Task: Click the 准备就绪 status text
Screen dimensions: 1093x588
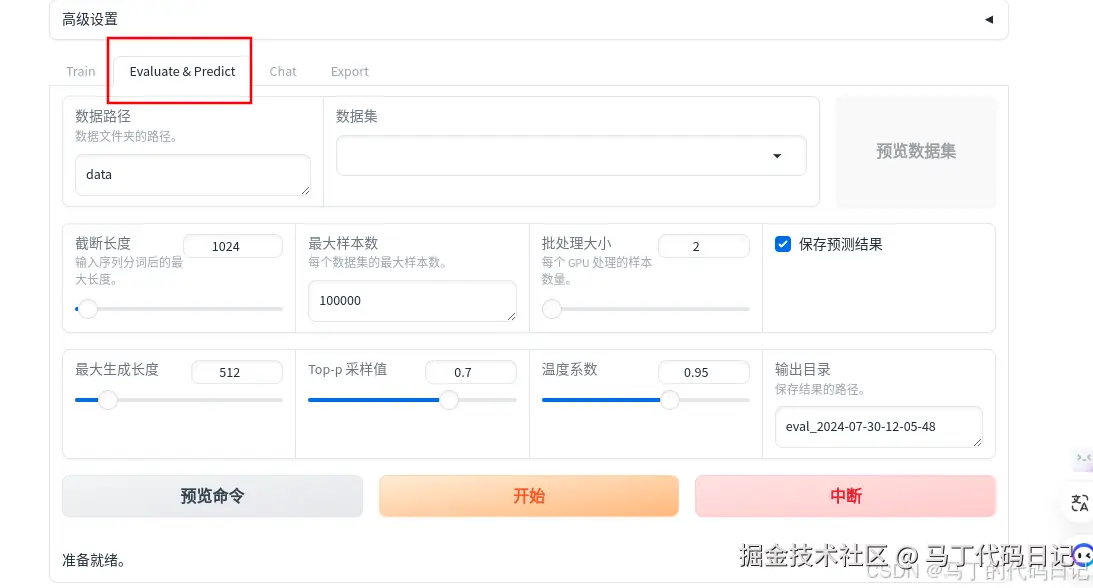Action: tap(93, 560)
